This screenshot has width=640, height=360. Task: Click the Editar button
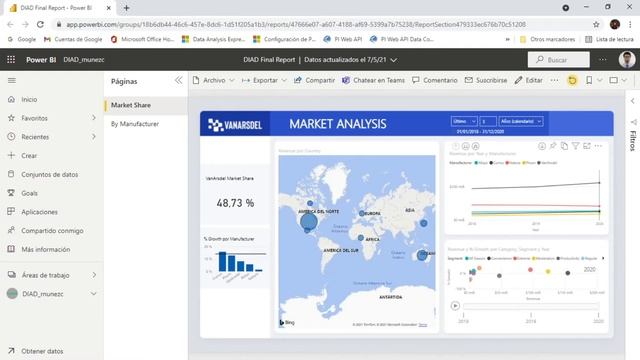point(529,80)
